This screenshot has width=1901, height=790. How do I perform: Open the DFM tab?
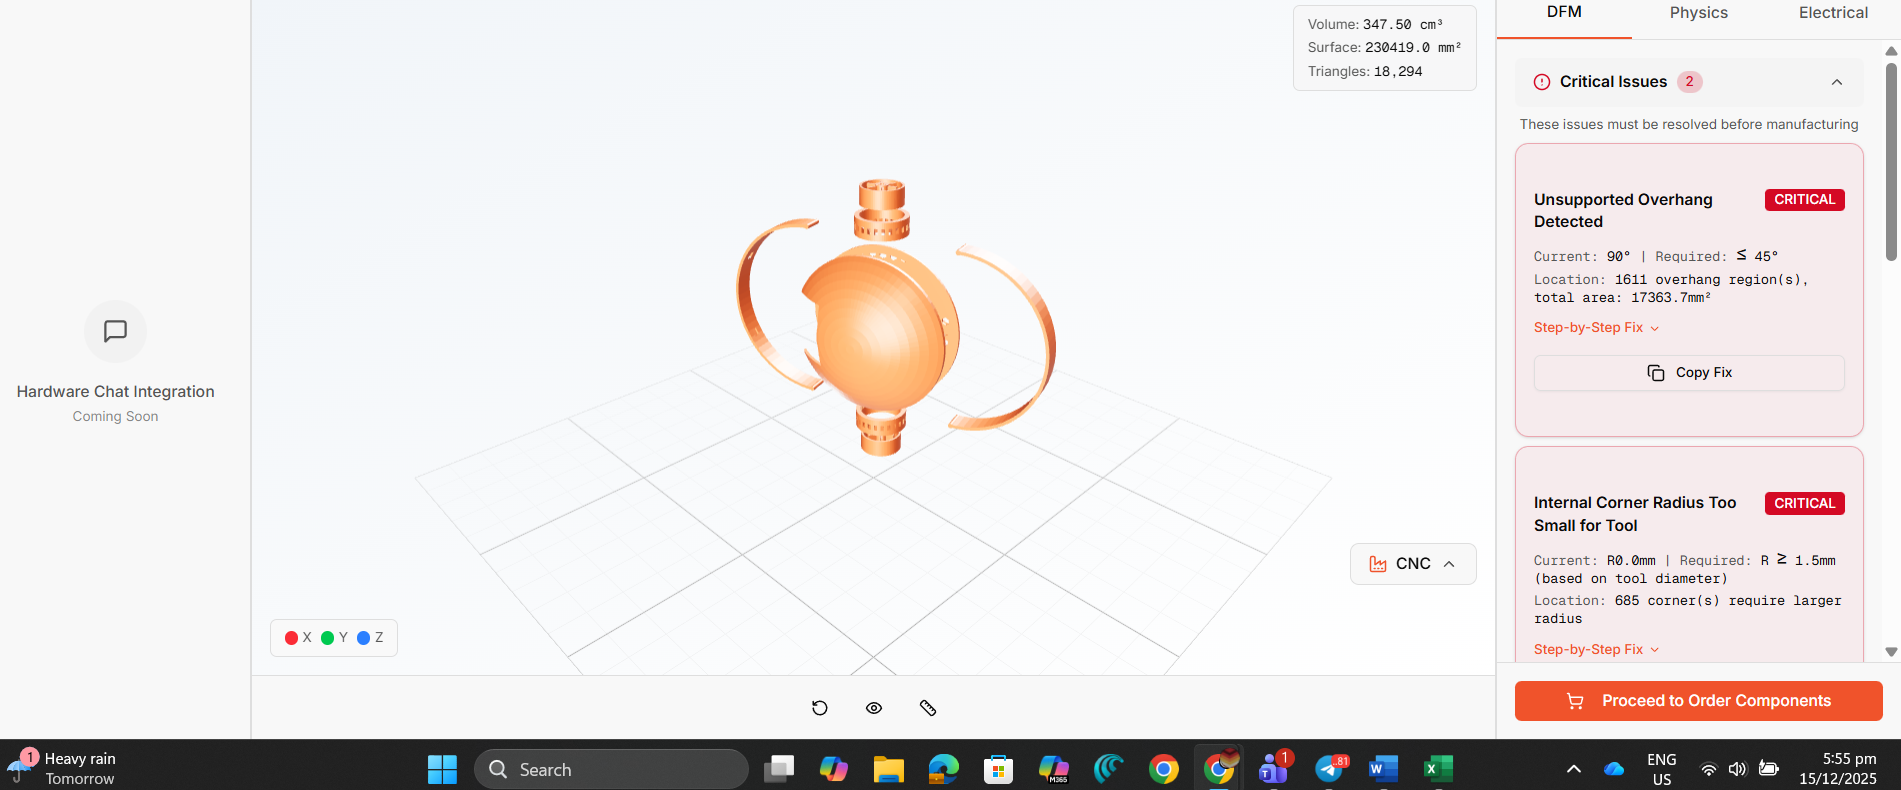pos(1564,13)
